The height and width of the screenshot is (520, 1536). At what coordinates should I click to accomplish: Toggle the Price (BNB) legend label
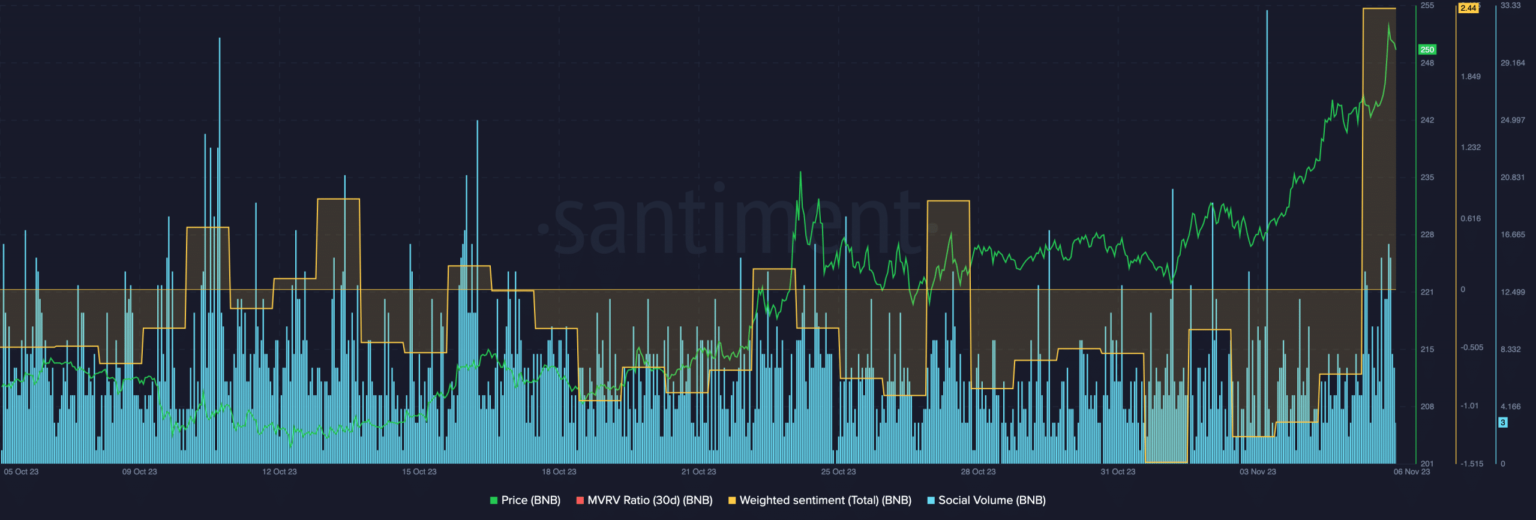coord(531,500)
